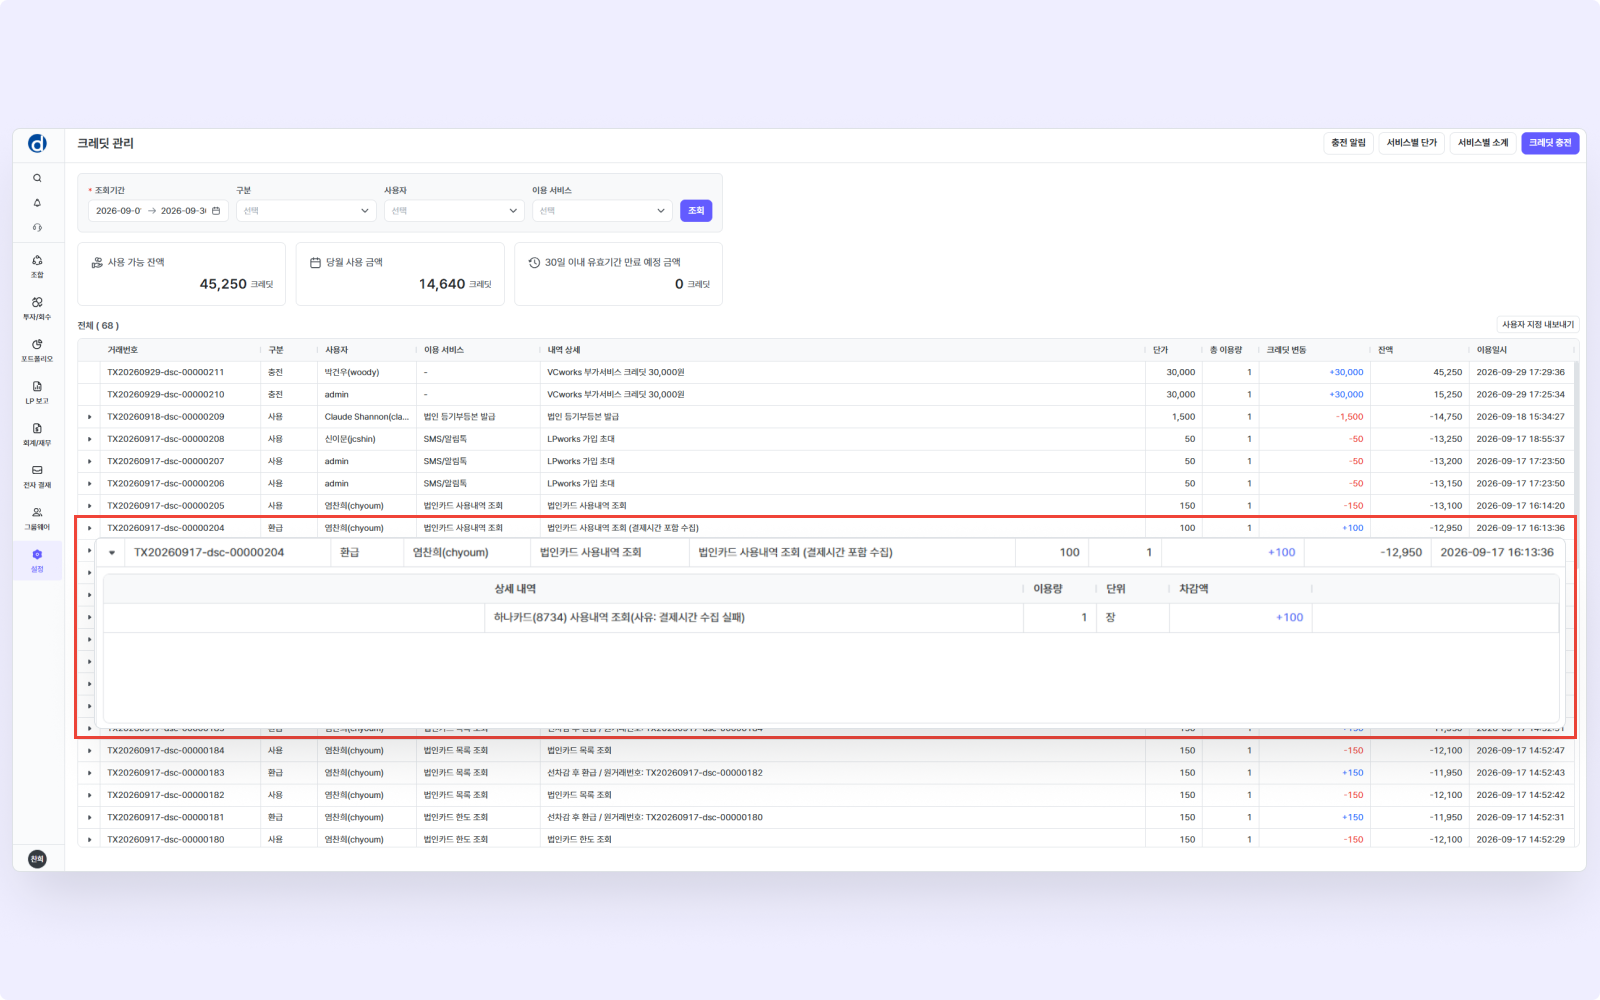Expand row TX20260917-dsc-00000208
The width and height of the screenshot is (1600, 1000).
click(89, 439)
